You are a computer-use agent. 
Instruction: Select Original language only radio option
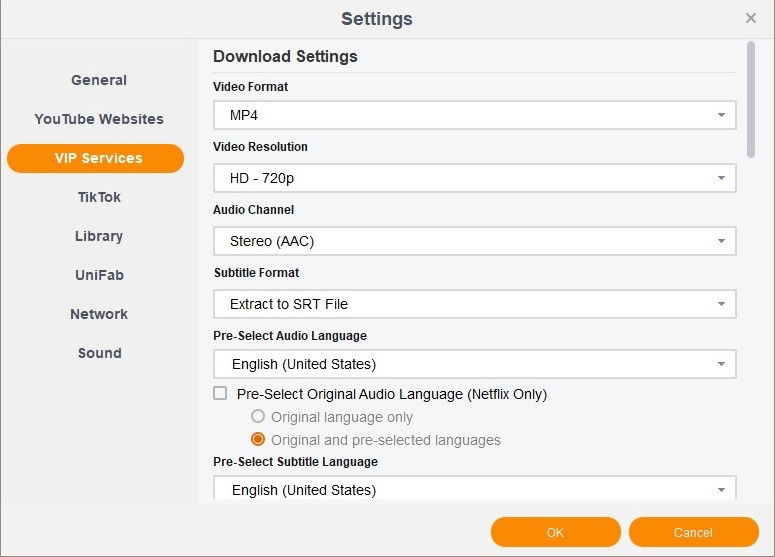258,417
